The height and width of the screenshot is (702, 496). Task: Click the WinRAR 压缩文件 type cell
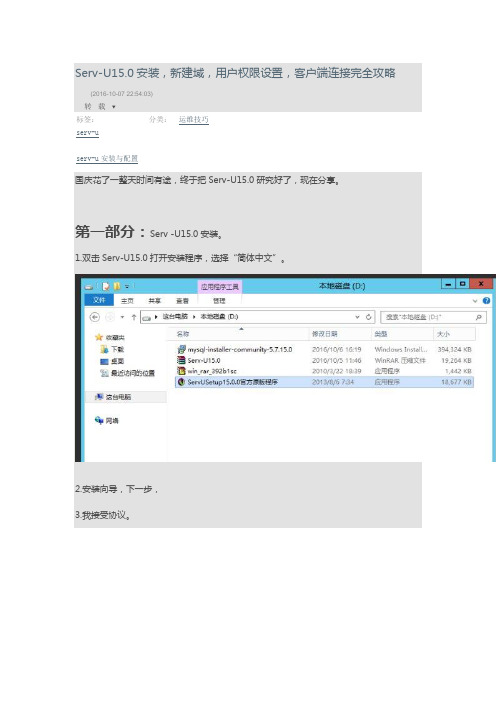point(400,360)
